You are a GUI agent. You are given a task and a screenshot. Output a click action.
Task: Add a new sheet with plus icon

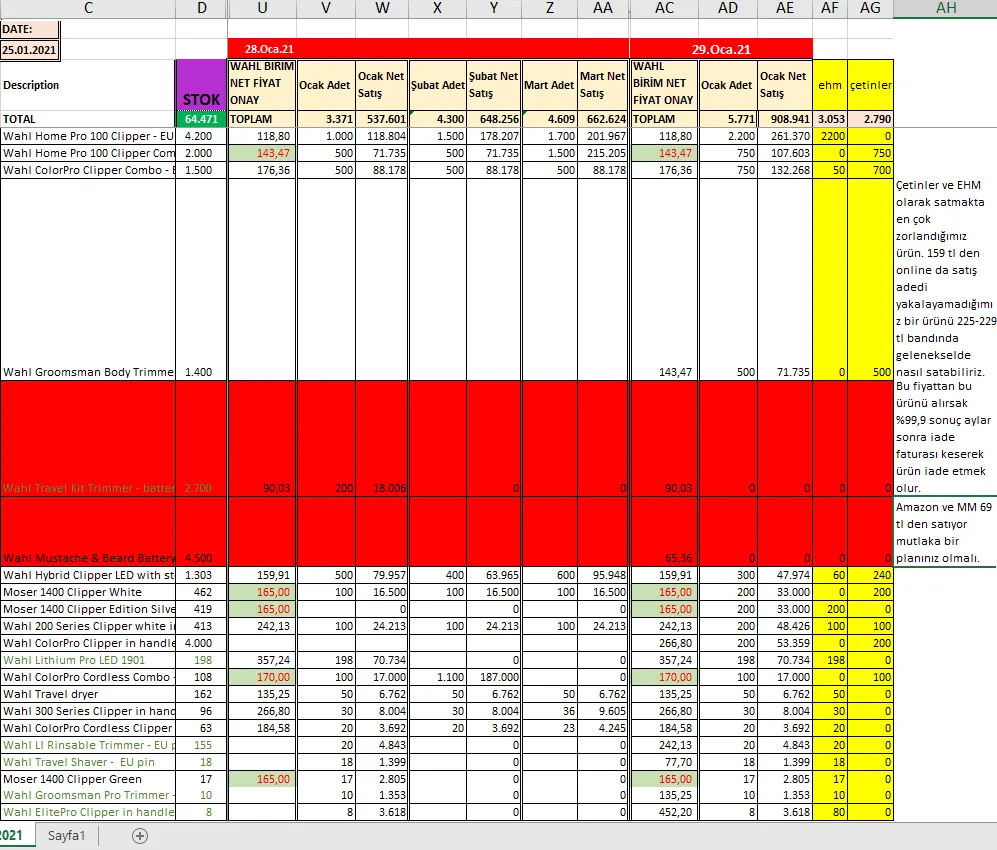coord(140,835)
